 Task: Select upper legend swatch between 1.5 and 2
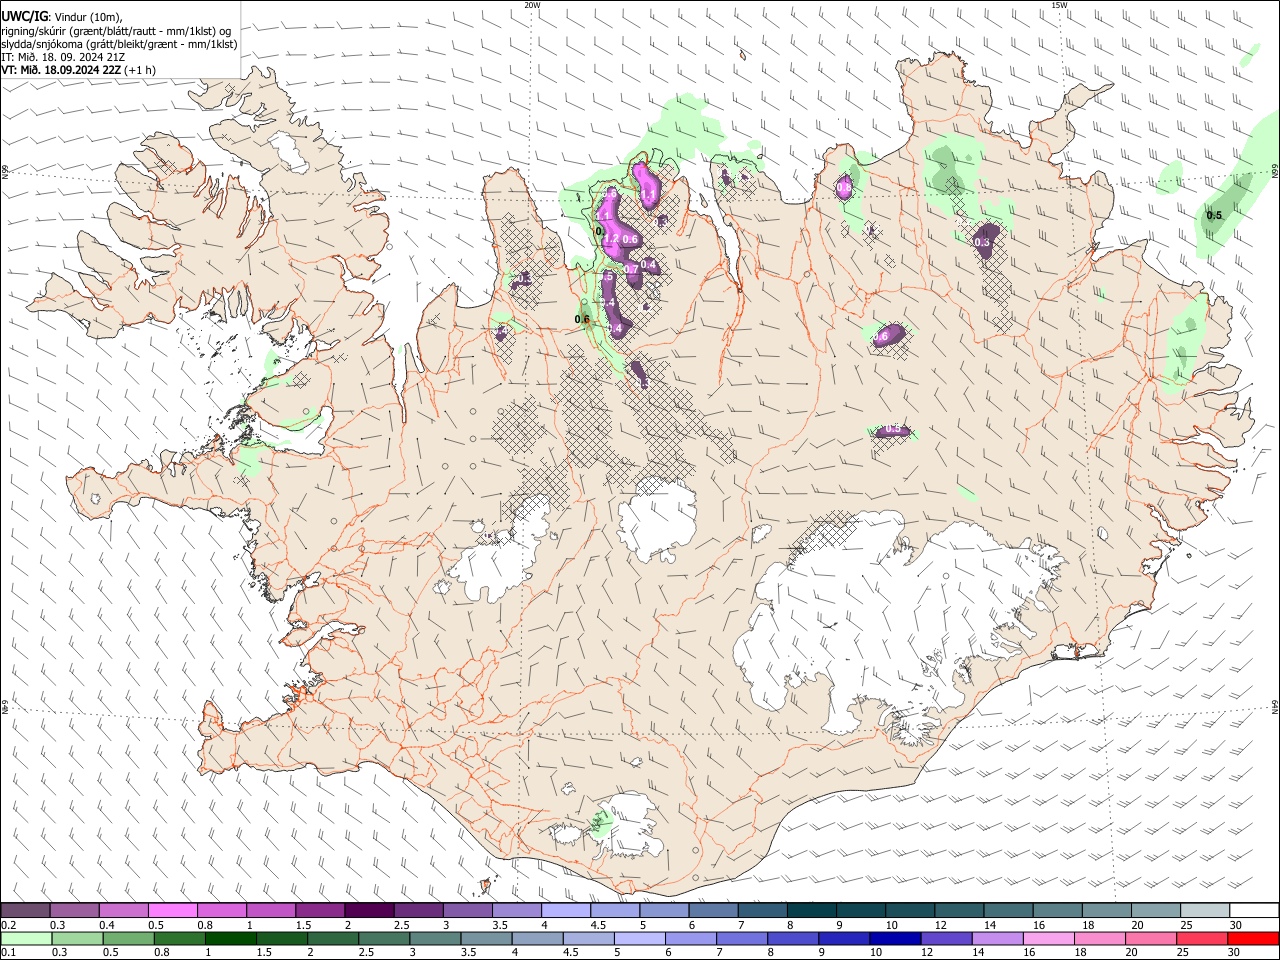[320, 910]
